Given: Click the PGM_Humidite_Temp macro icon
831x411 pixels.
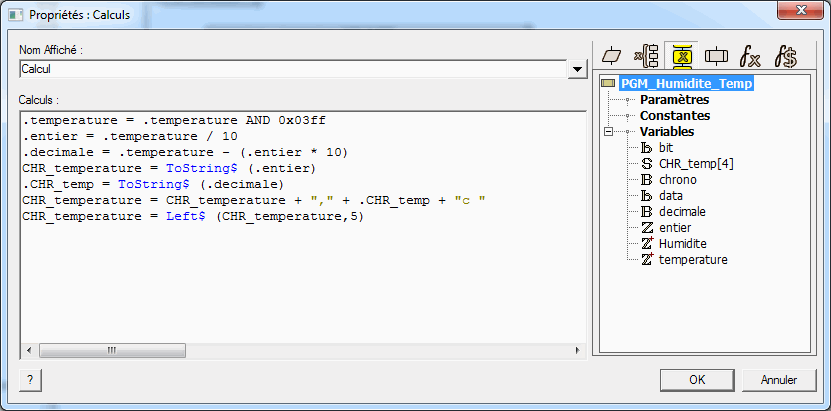Looking at the screenshot, I should click(x=608, y=84).
